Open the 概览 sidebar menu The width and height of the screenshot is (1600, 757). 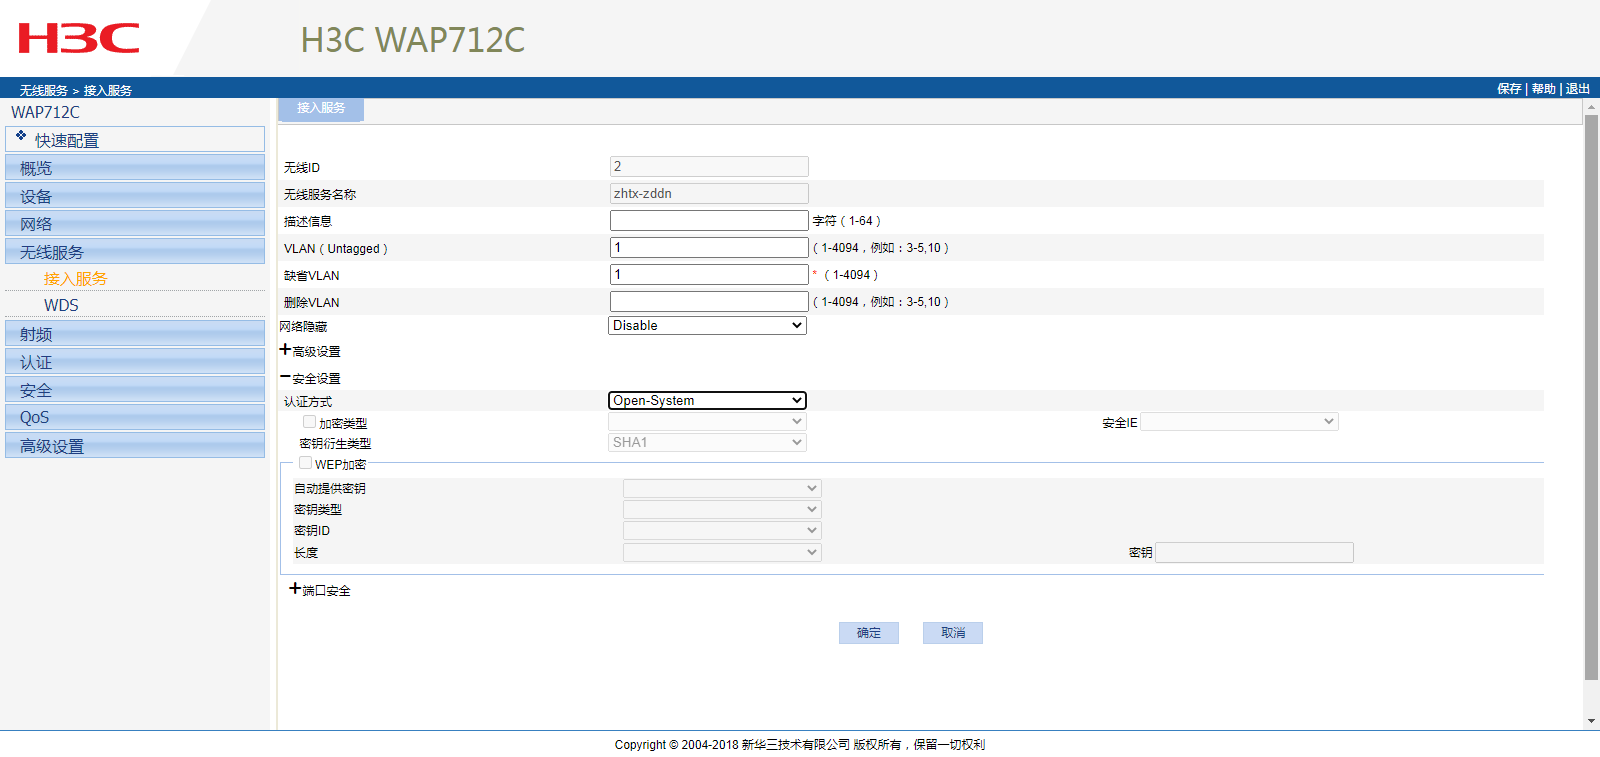[x=135, y=167]
